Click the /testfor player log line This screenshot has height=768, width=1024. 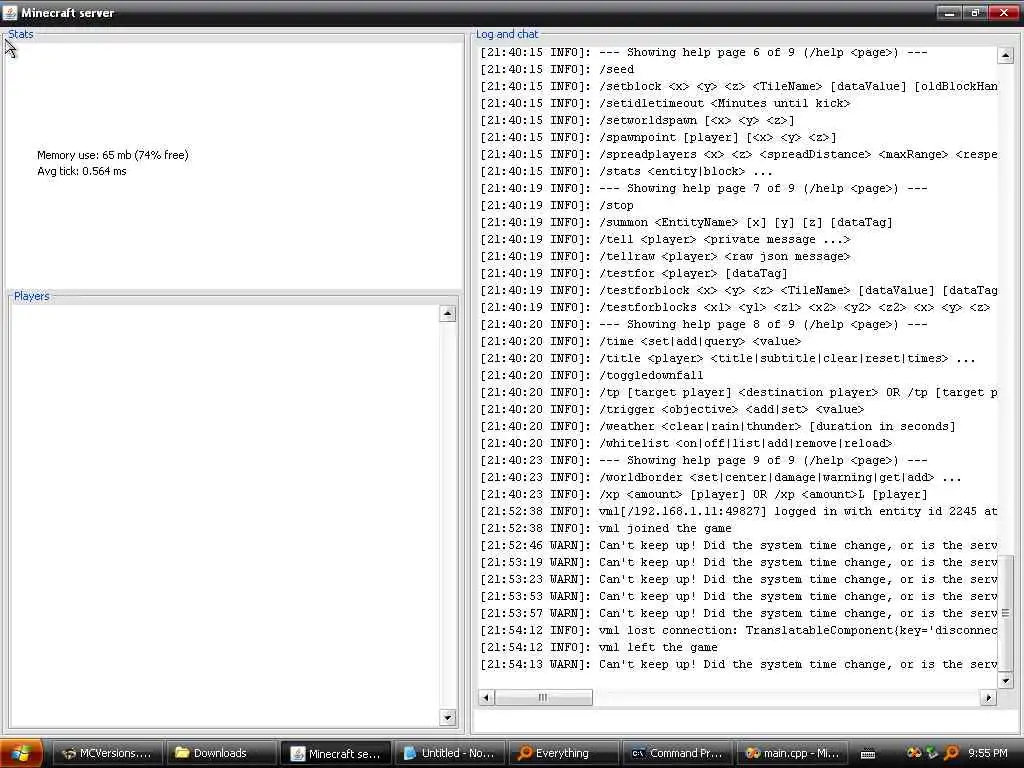coord(634,273)
